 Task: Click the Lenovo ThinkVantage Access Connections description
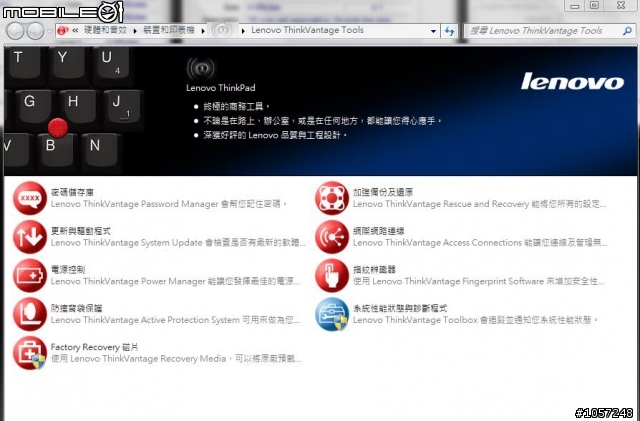(480, 243)
